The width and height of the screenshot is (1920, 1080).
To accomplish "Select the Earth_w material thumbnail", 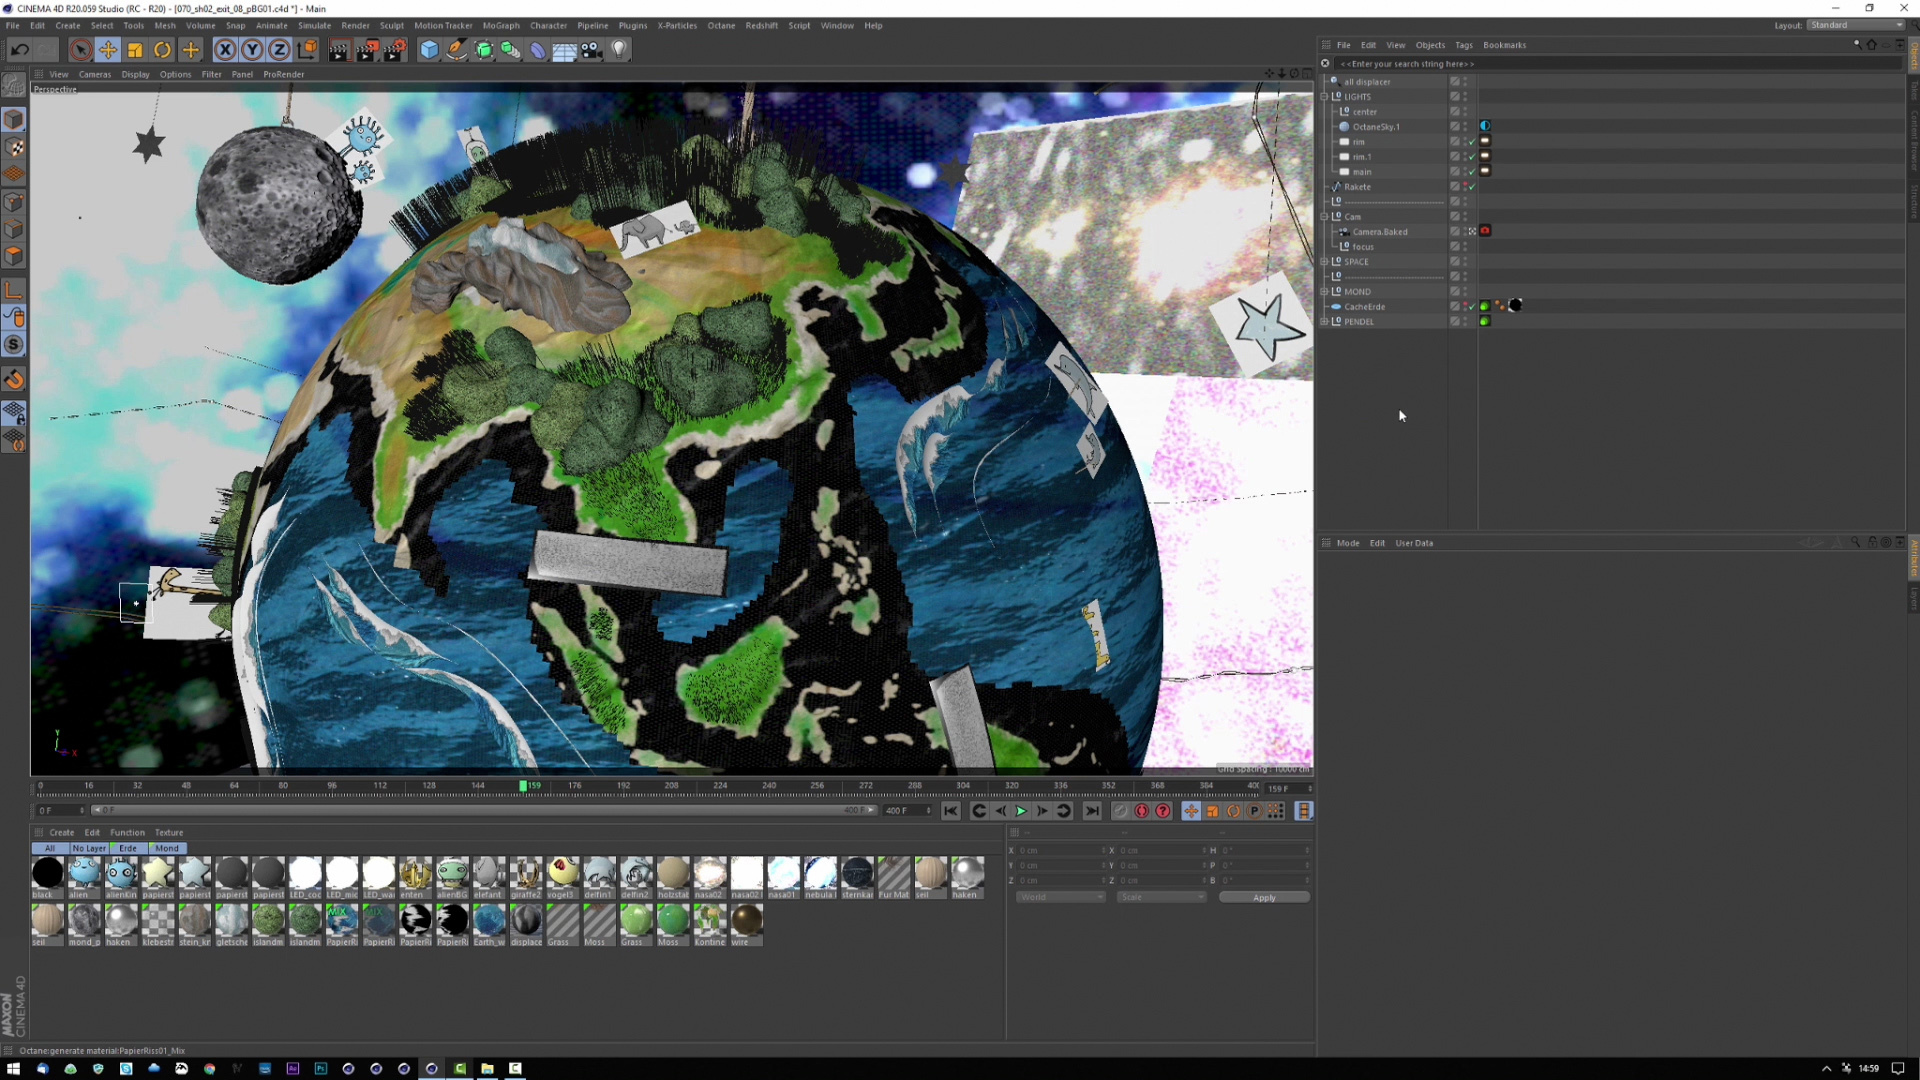I will click(489, 921).
